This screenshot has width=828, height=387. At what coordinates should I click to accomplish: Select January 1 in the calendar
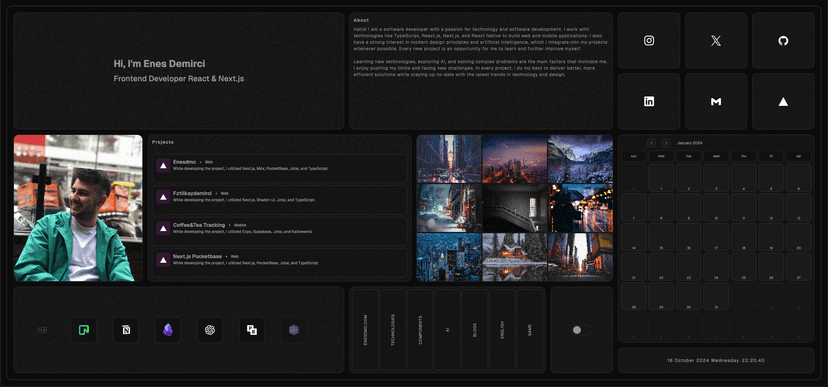click(x=661, y=177)
